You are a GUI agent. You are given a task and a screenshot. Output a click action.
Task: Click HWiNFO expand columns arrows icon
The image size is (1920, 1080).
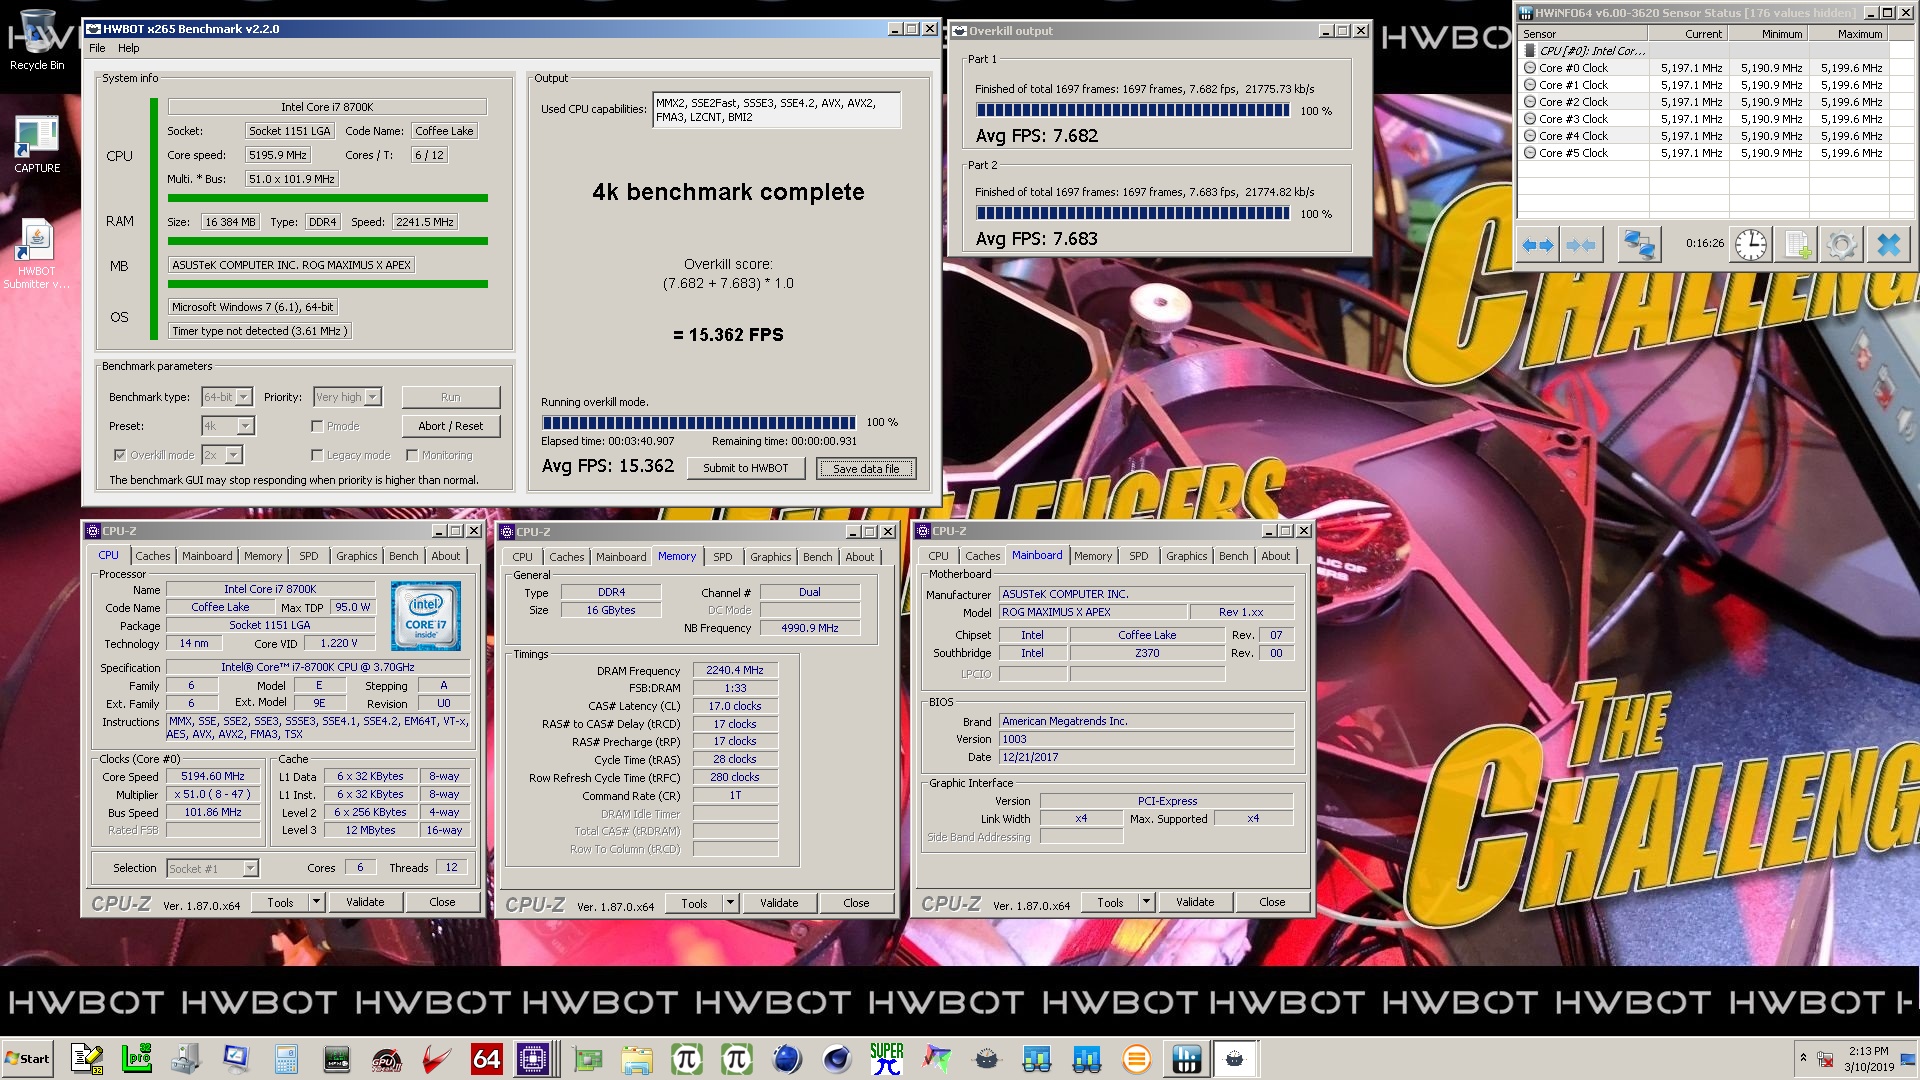1538,245
